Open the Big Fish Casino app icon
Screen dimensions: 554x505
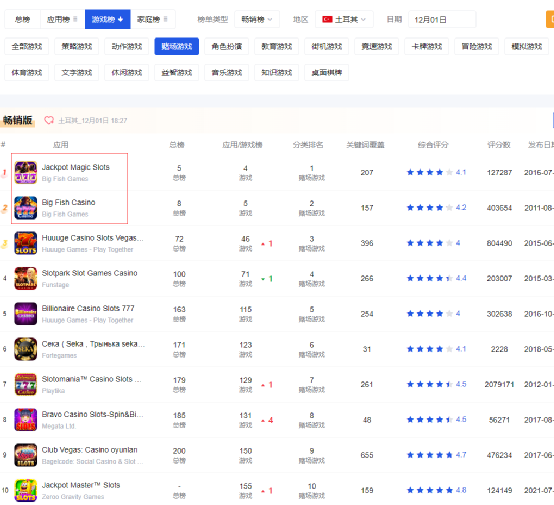(25, 208)
